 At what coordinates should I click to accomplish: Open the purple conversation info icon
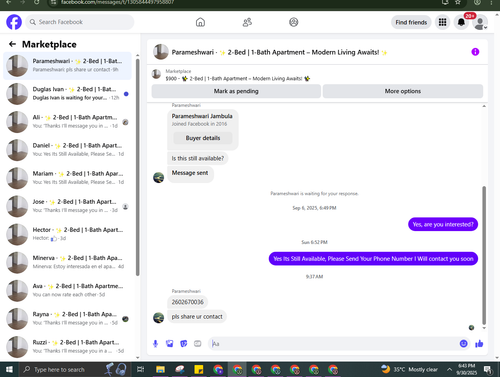475,52
